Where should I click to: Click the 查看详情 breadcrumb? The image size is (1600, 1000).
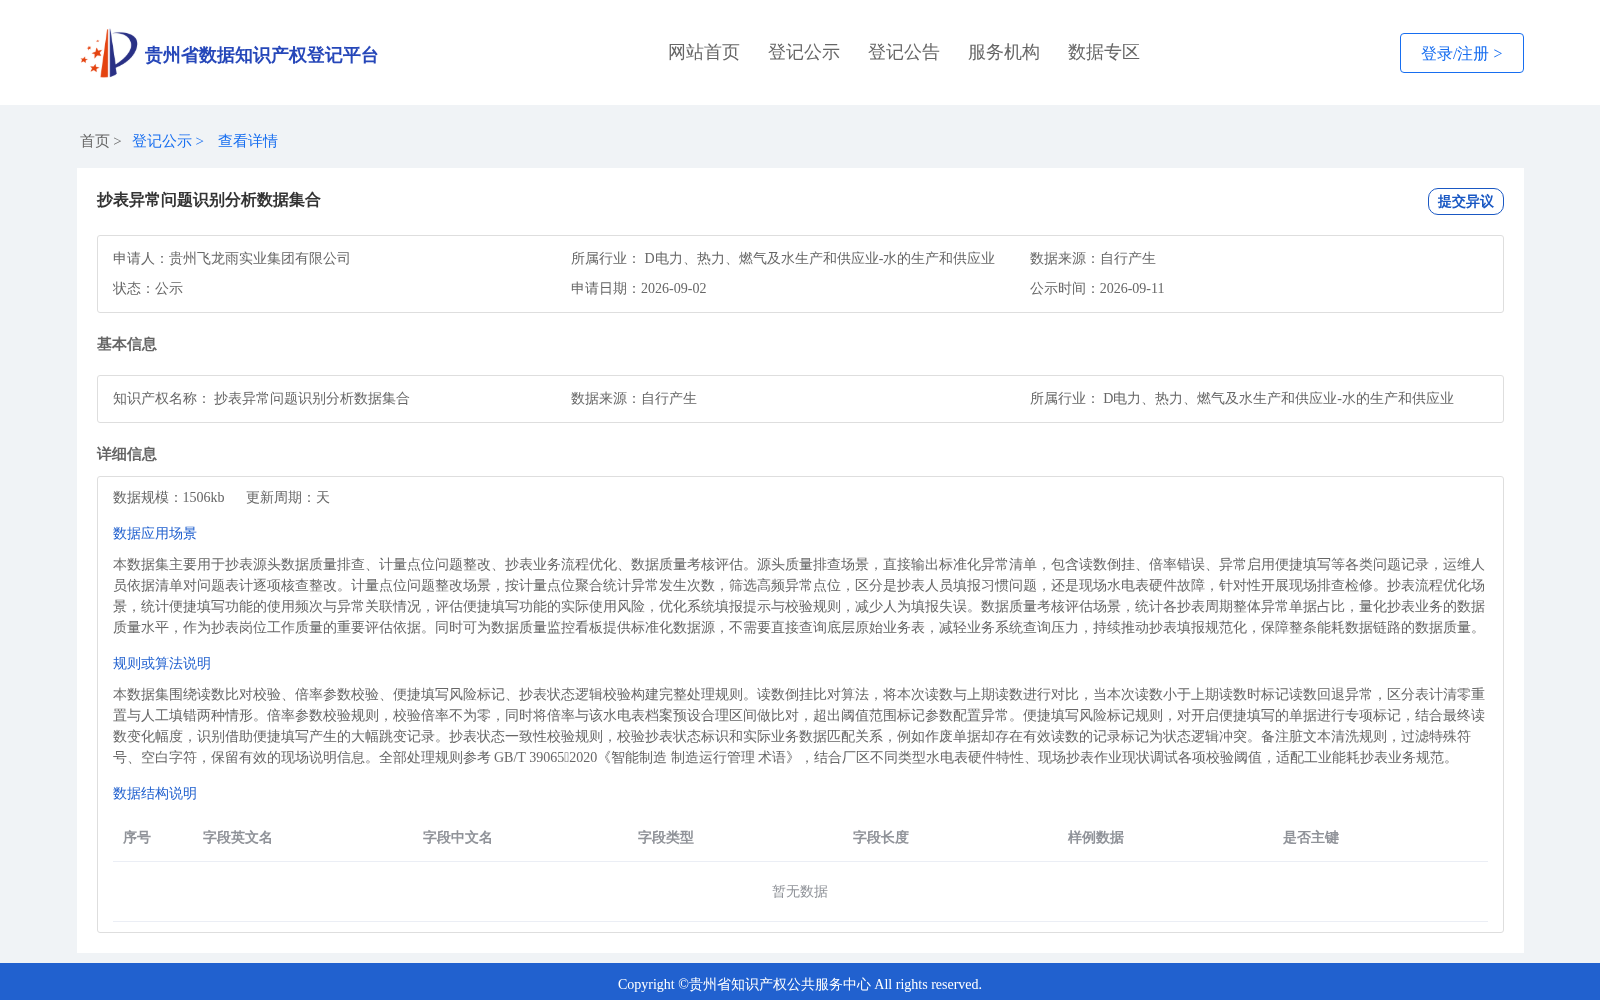248,141
